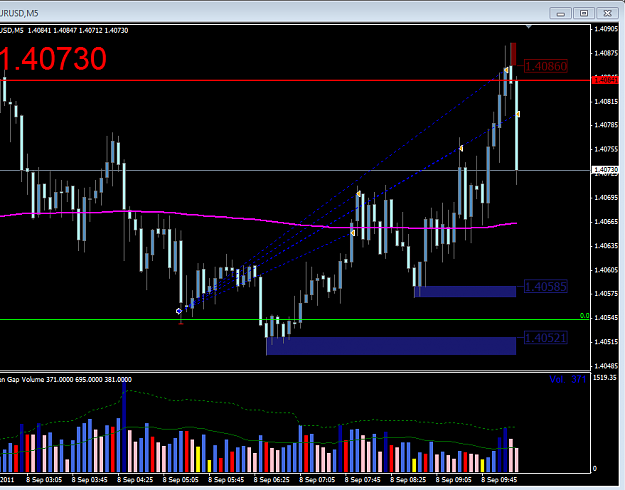Click the 8 Sep 05:45 time label
The image size is (625, 490).
[x=226, y=480]
